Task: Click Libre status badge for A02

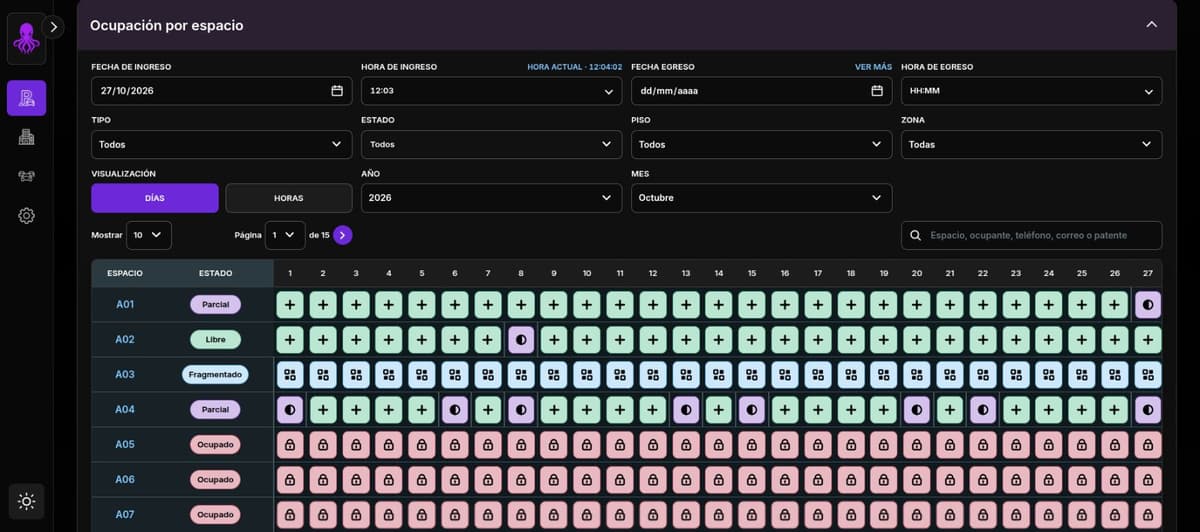Action: 215,339
